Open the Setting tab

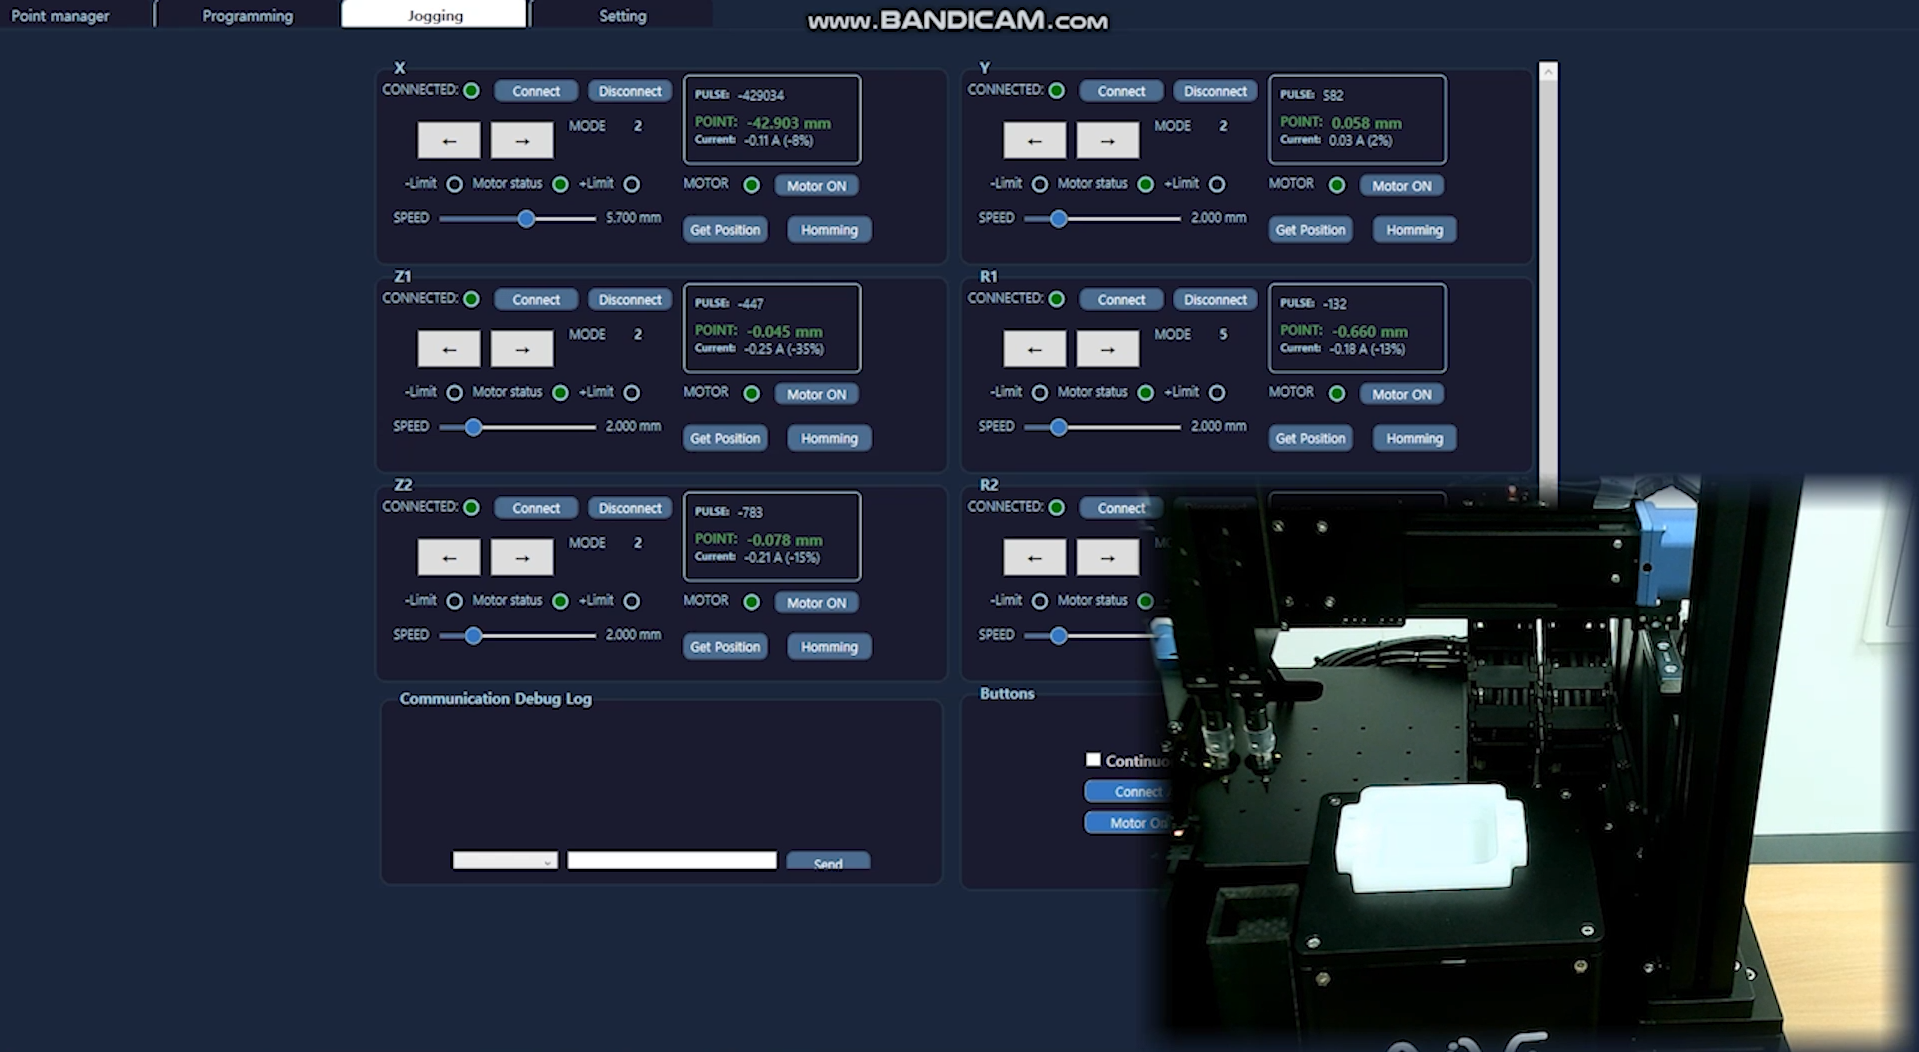click(622, 15)
